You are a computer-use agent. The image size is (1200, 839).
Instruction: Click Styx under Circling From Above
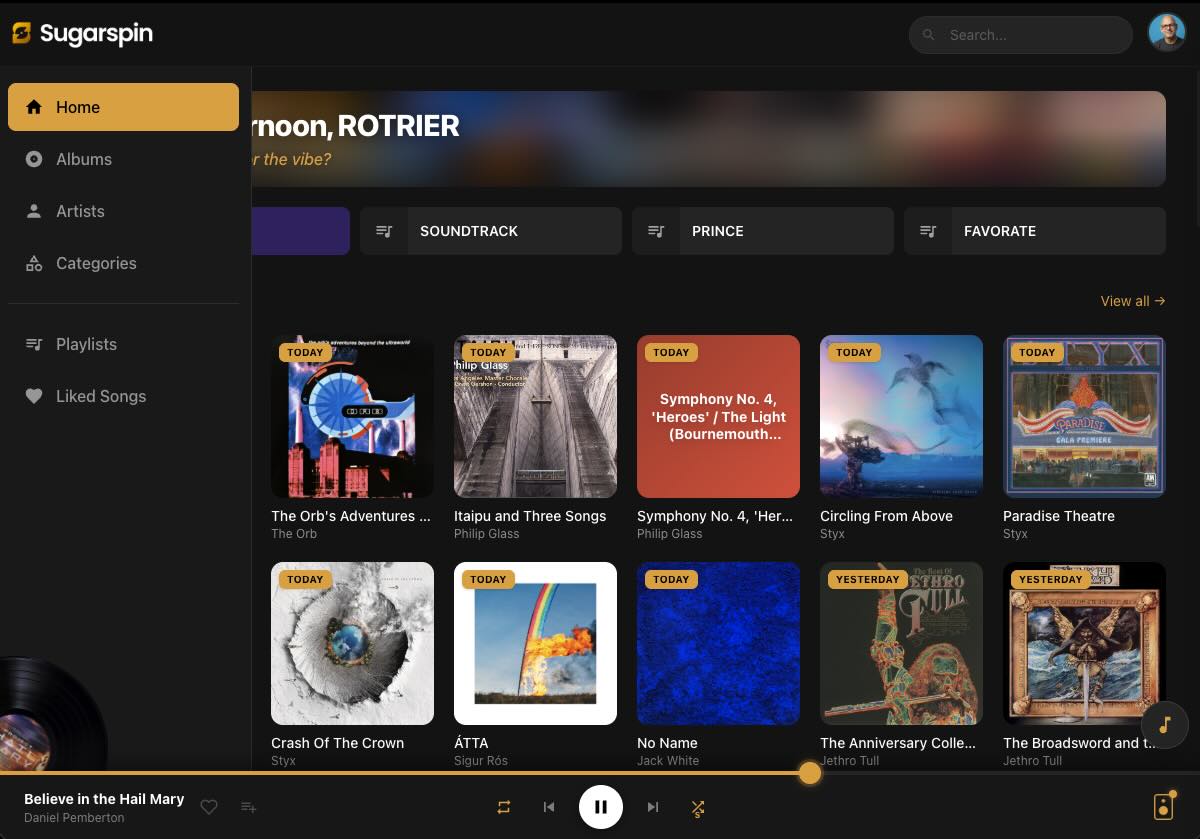pyautogui.click(x=832, y=534)
